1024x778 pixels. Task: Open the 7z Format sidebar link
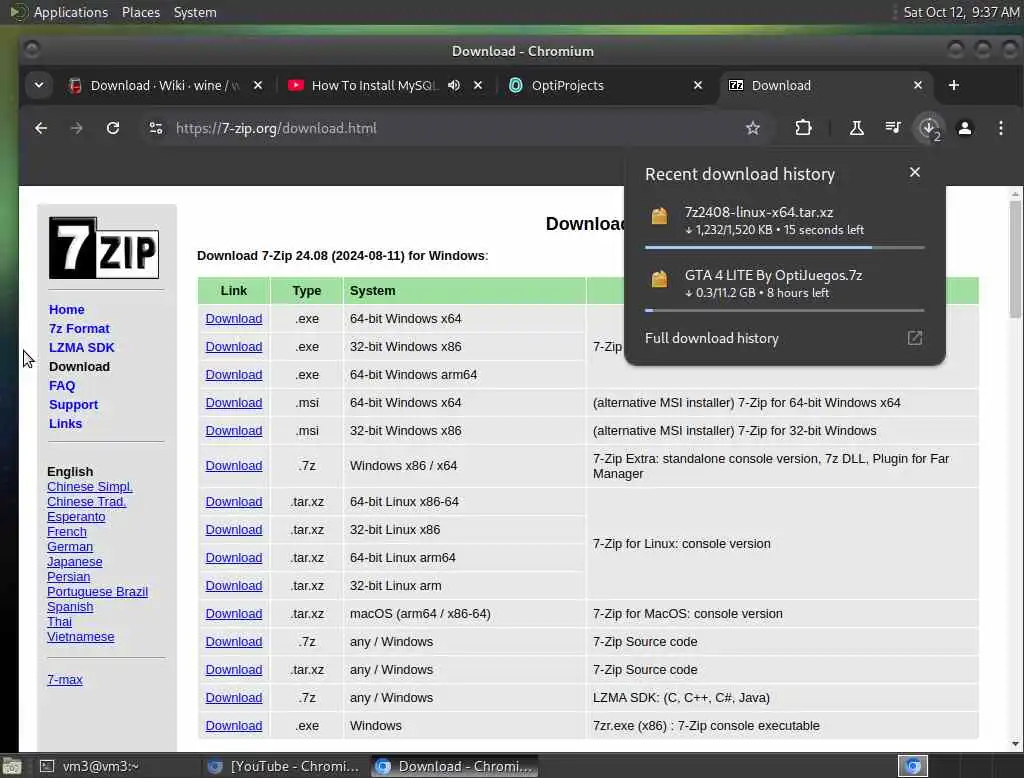79,329
